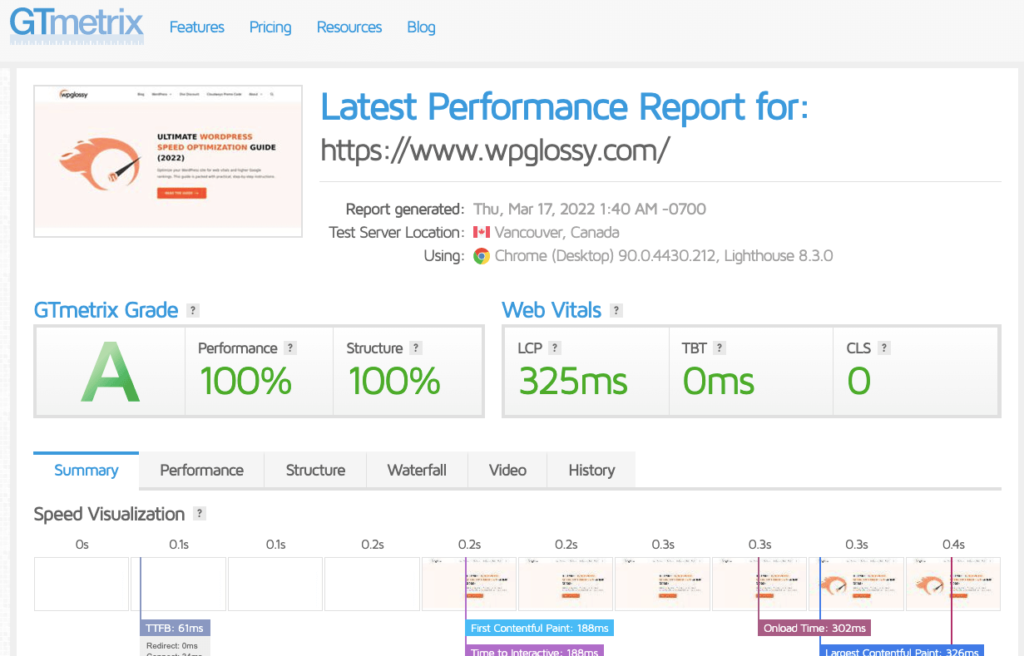Select the Video tab
This screenshot has height=656, width=1024.
507,470
